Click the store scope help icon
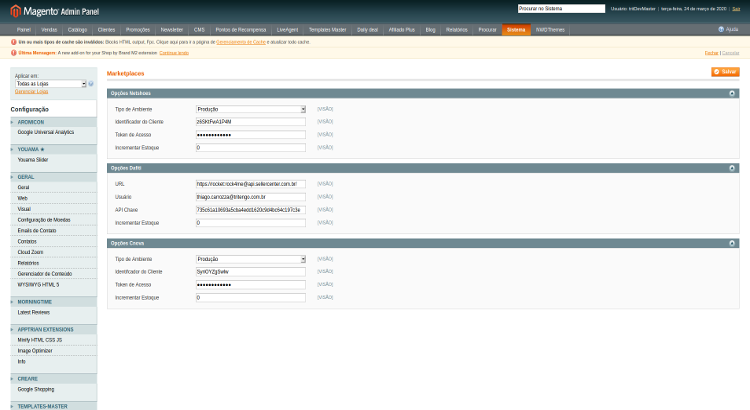The width and height of the screenshot is (750, 410). coord(91,84)
